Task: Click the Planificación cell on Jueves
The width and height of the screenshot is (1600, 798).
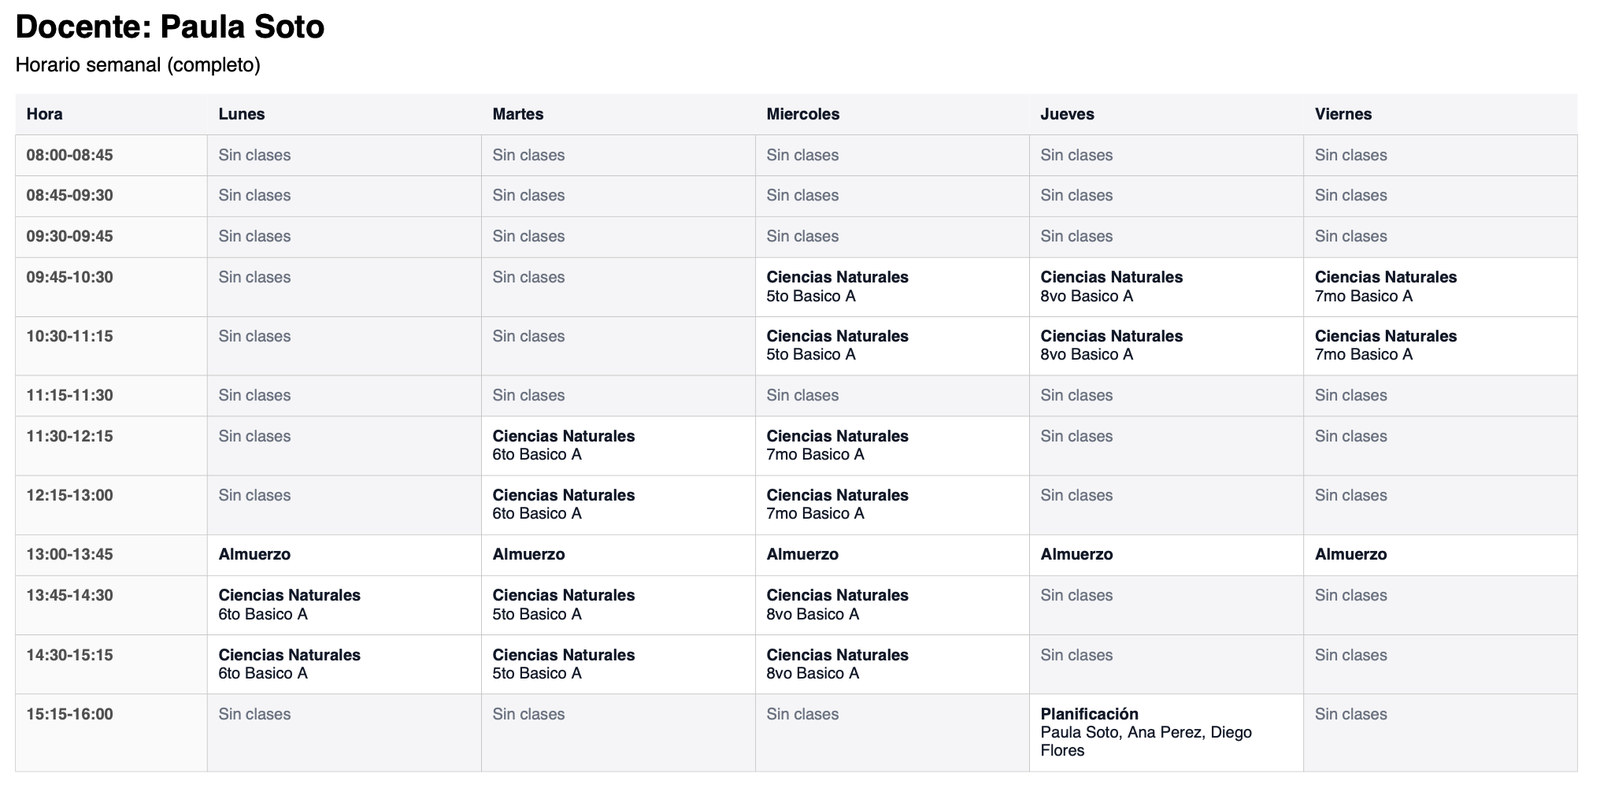Action: (x=1145, y=732)
